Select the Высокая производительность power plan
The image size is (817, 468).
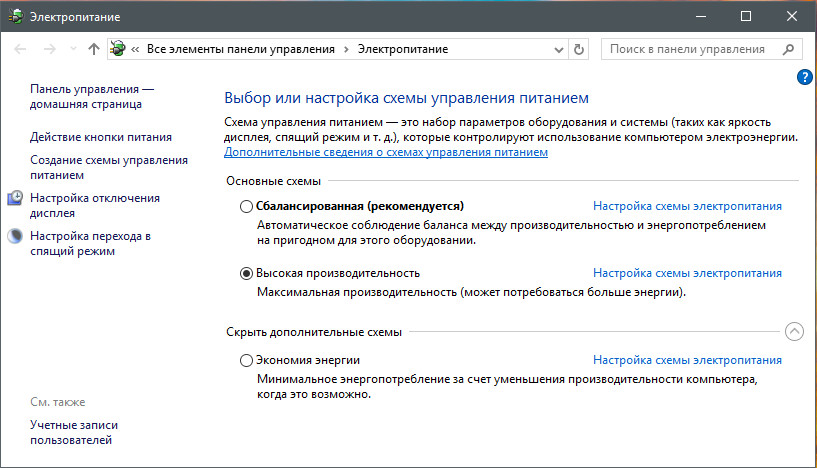(247, 273)
